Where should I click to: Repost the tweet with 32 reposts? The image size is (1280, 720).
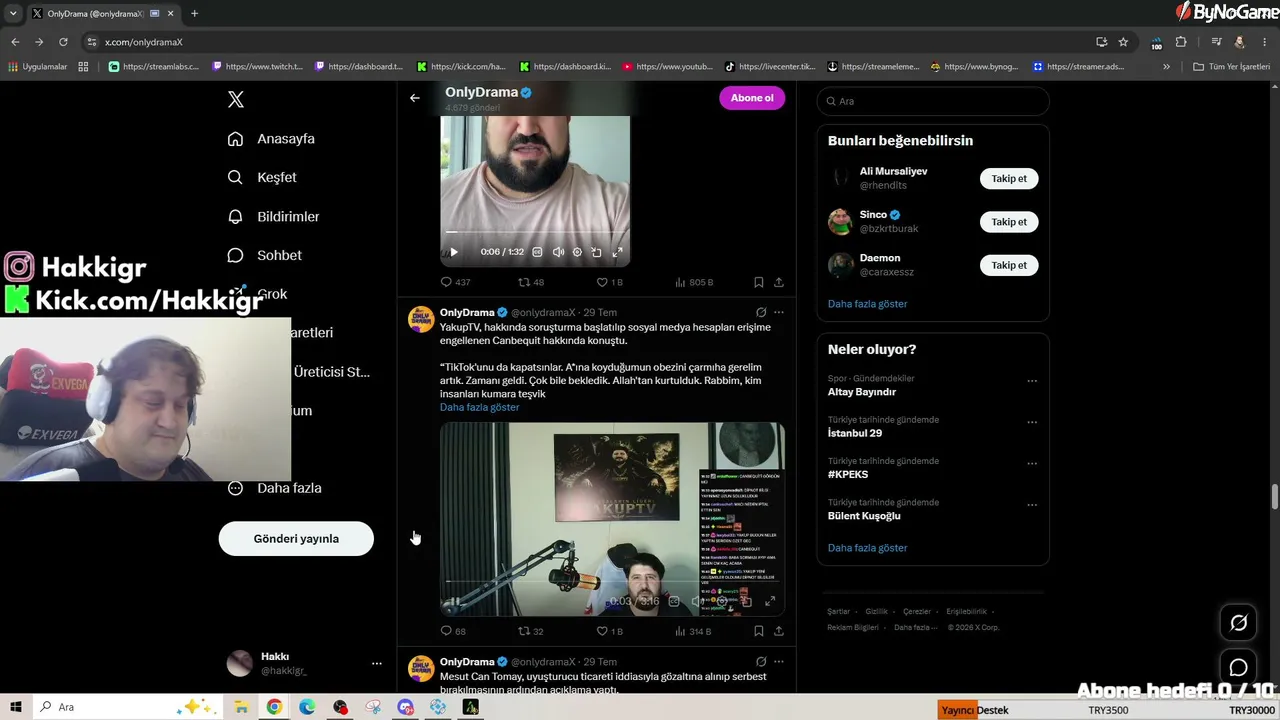tap(531, 631)
